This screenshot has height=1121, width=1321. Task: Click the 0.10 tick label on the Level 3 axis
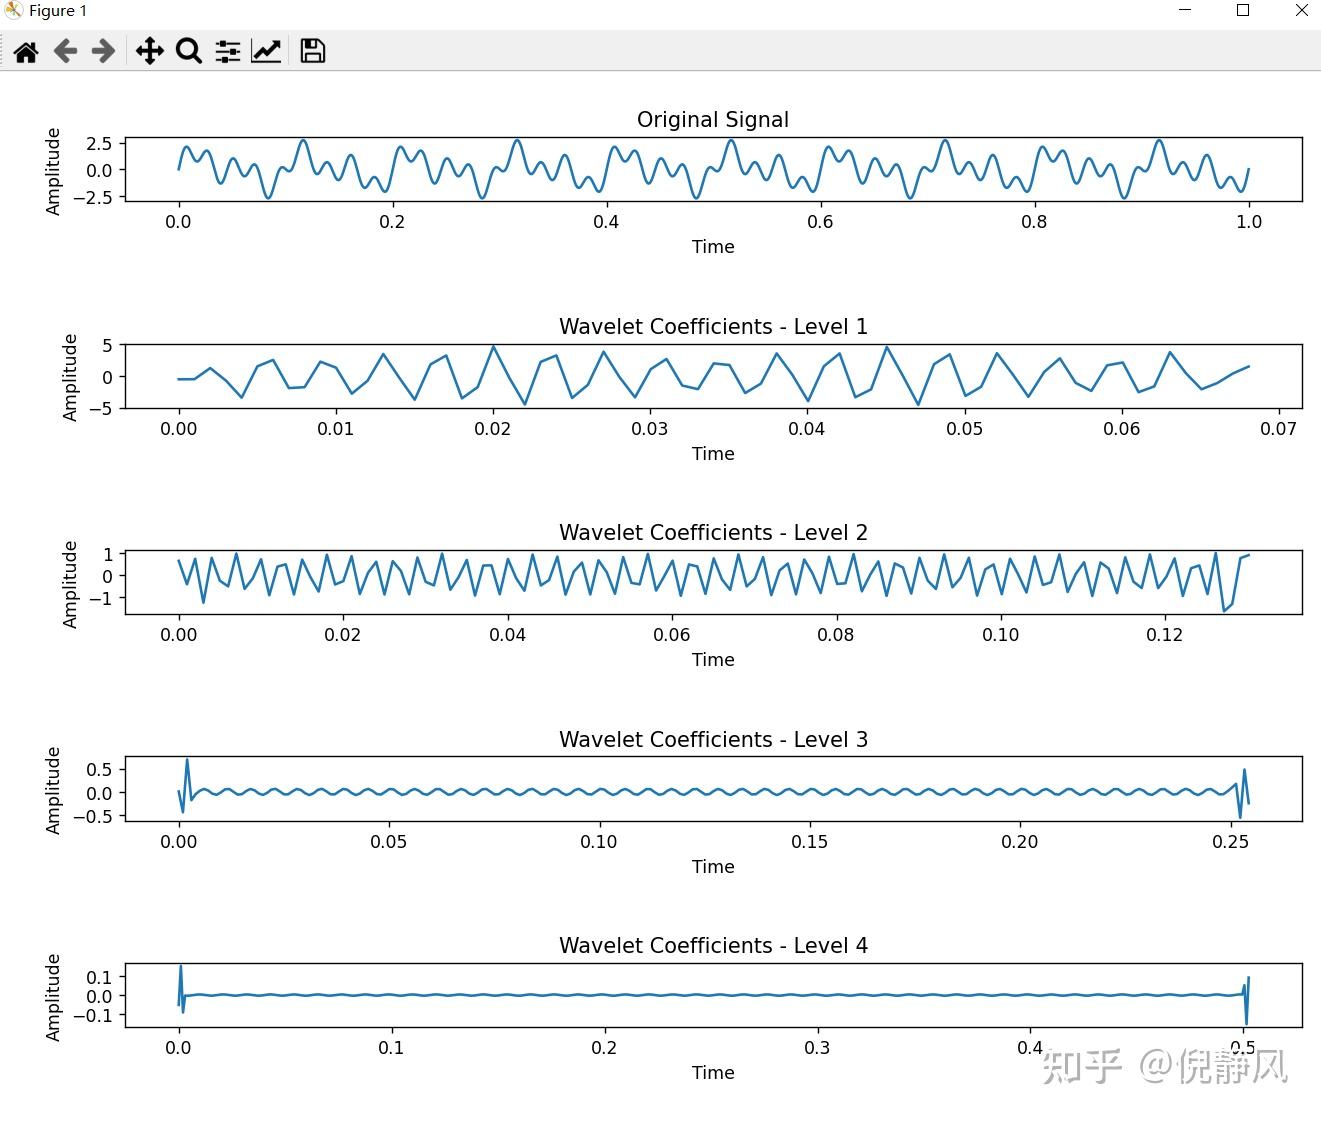coord(598,842)
